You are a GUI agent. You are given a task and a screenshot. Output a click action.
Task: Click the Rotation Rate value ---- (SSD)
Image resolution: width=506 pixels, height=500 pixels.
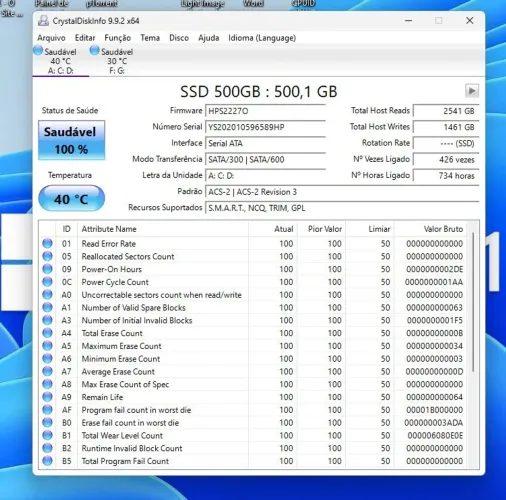(446, 143)
